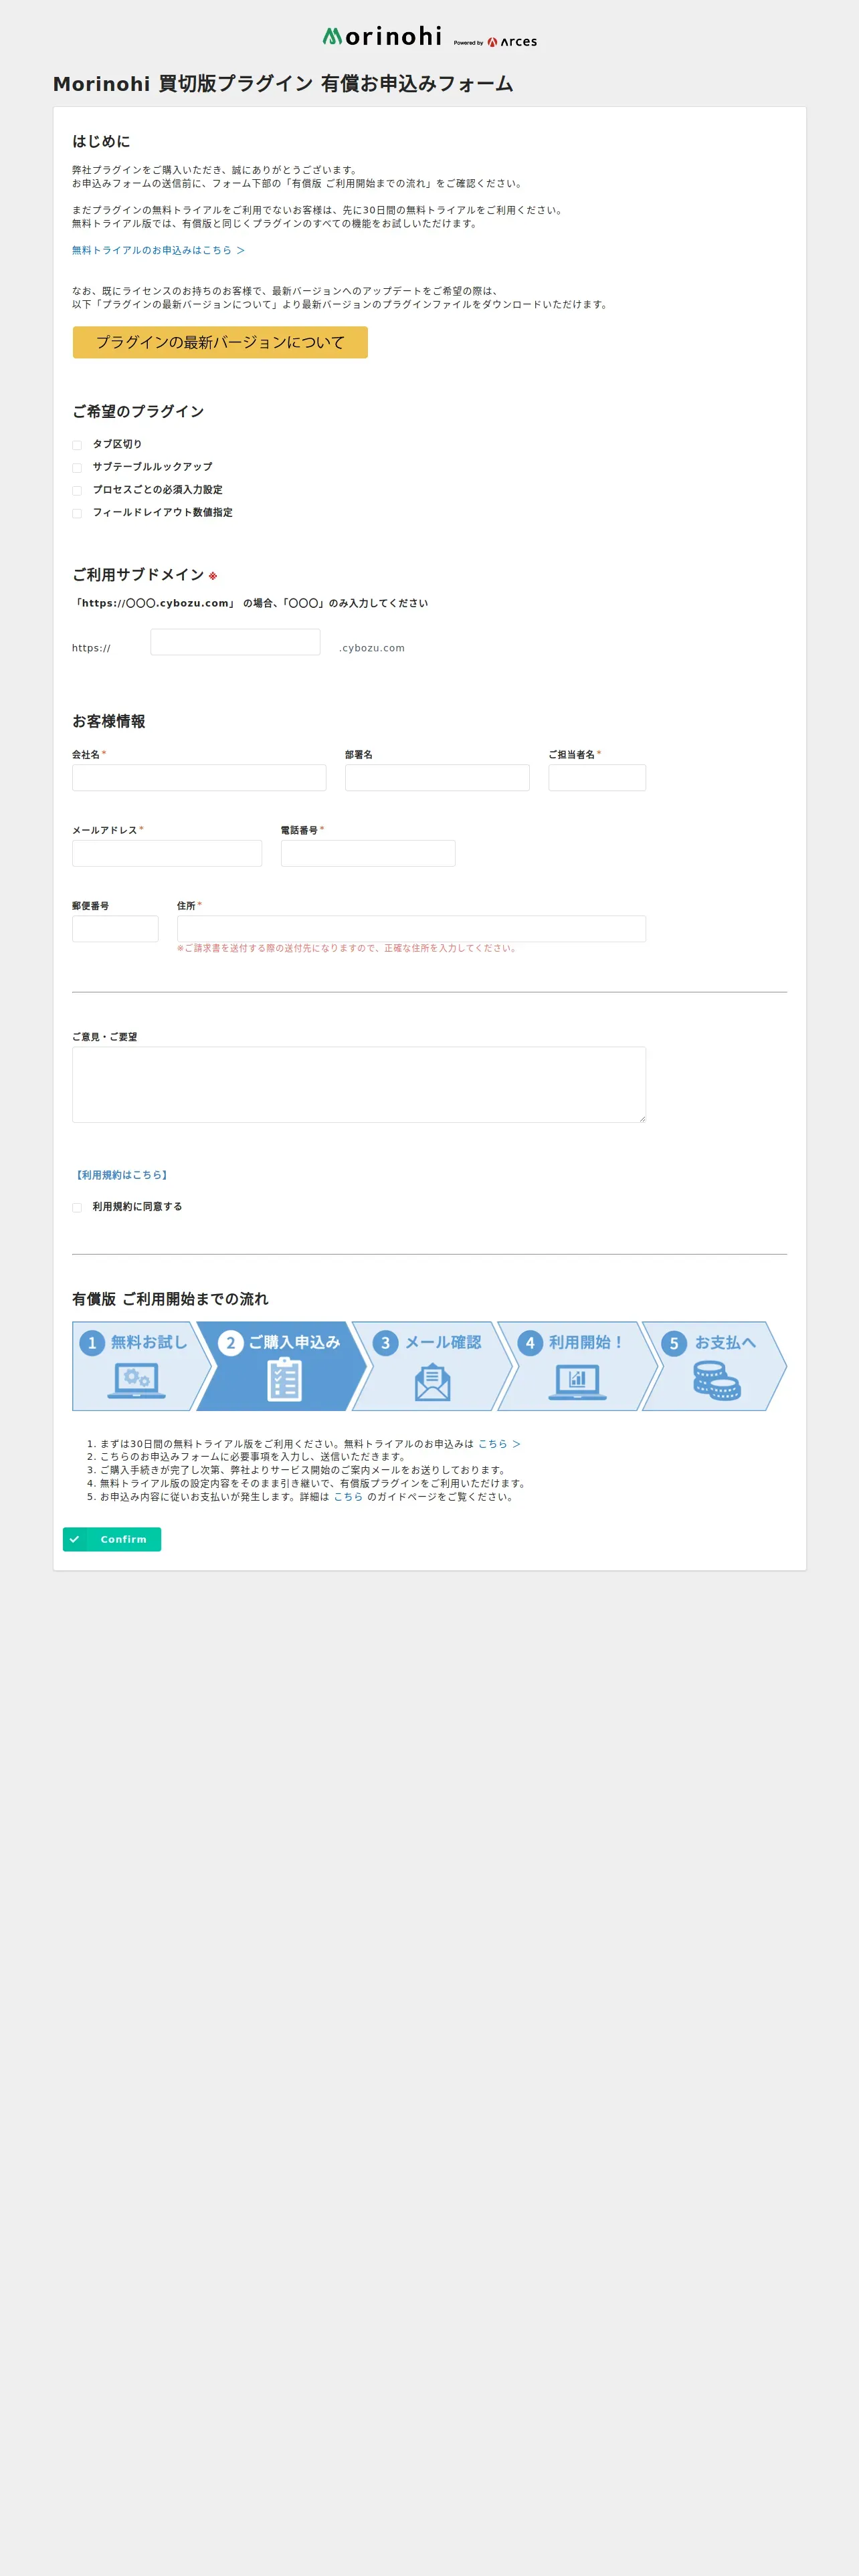Click the ご希望のプラグイン heading
This screenshot has height=2576, width=859.
[138, 411]
